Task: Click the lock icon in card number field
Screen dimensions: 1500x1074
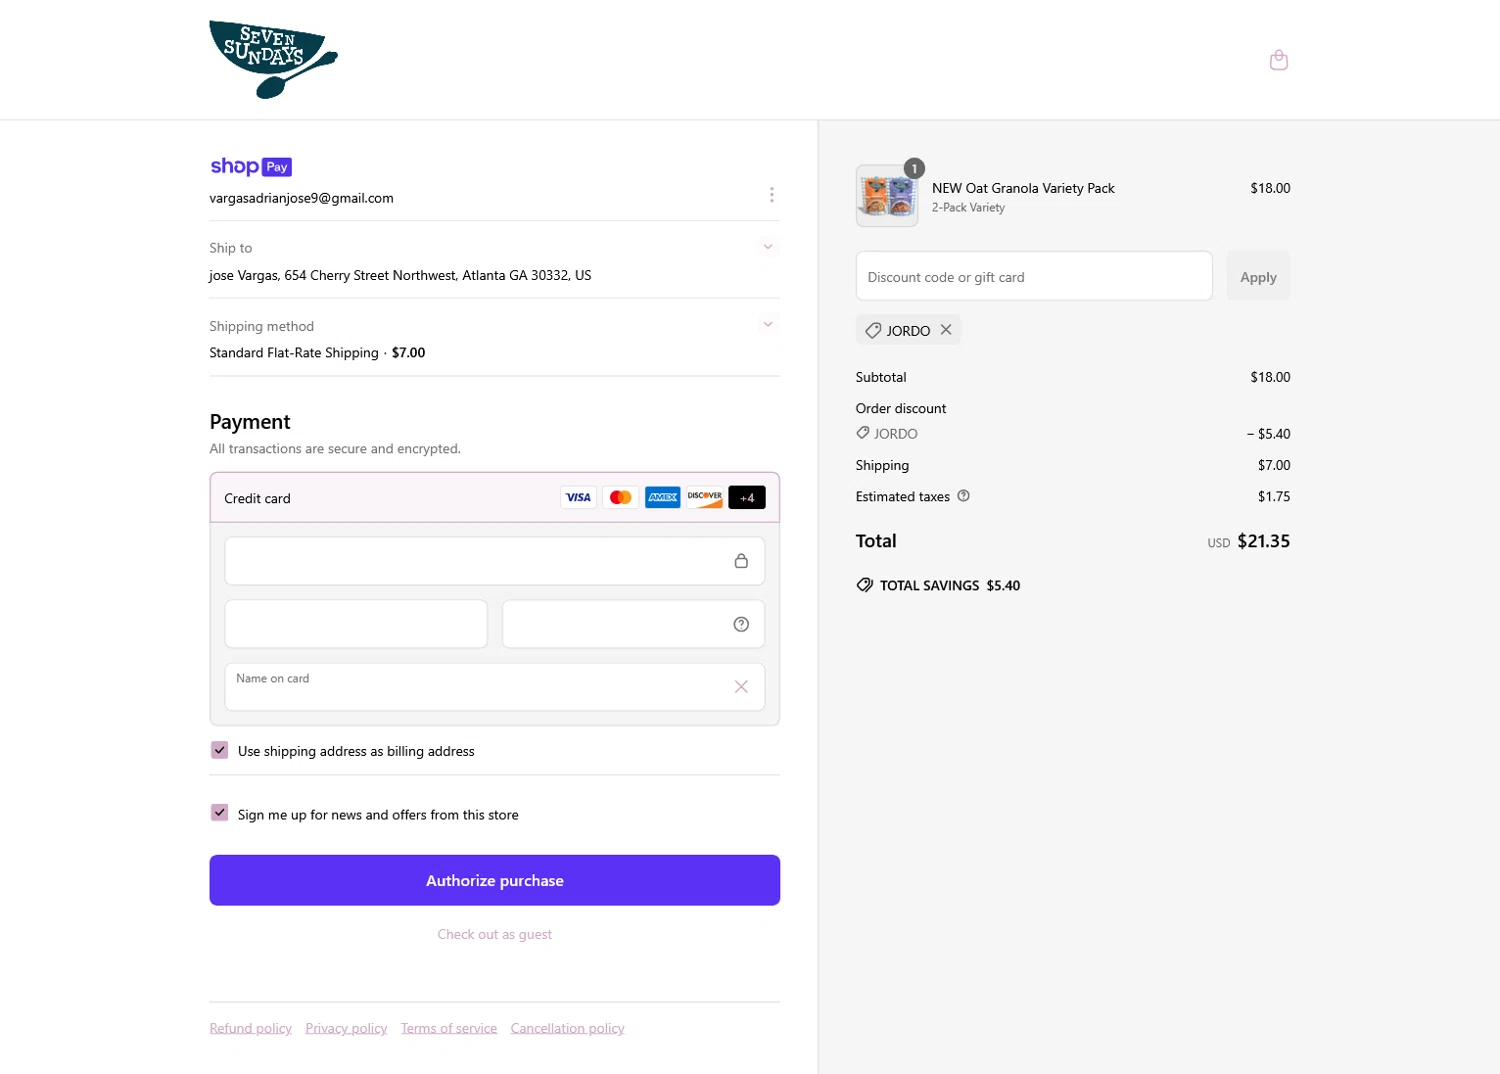Action: [741, 561]
